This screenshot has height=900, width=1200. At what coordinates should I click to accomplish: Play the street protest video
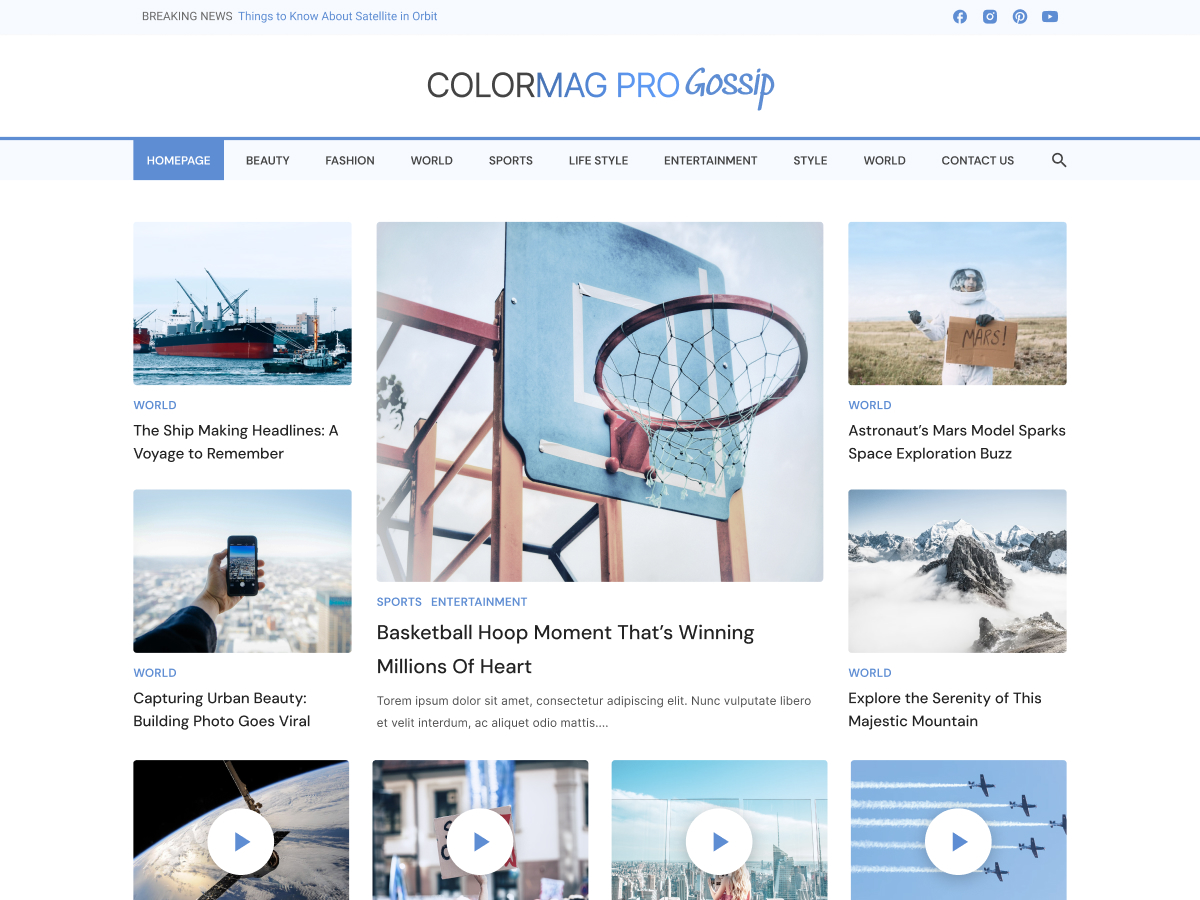pos(480,842)
